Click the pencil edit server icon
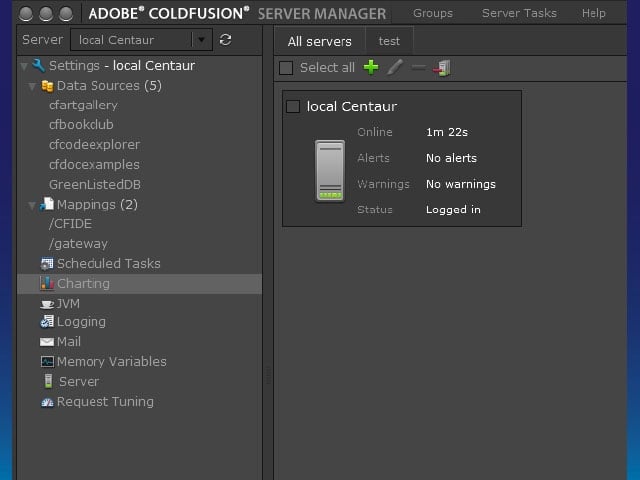The image size is (640, 480). [x=395, y=67]
